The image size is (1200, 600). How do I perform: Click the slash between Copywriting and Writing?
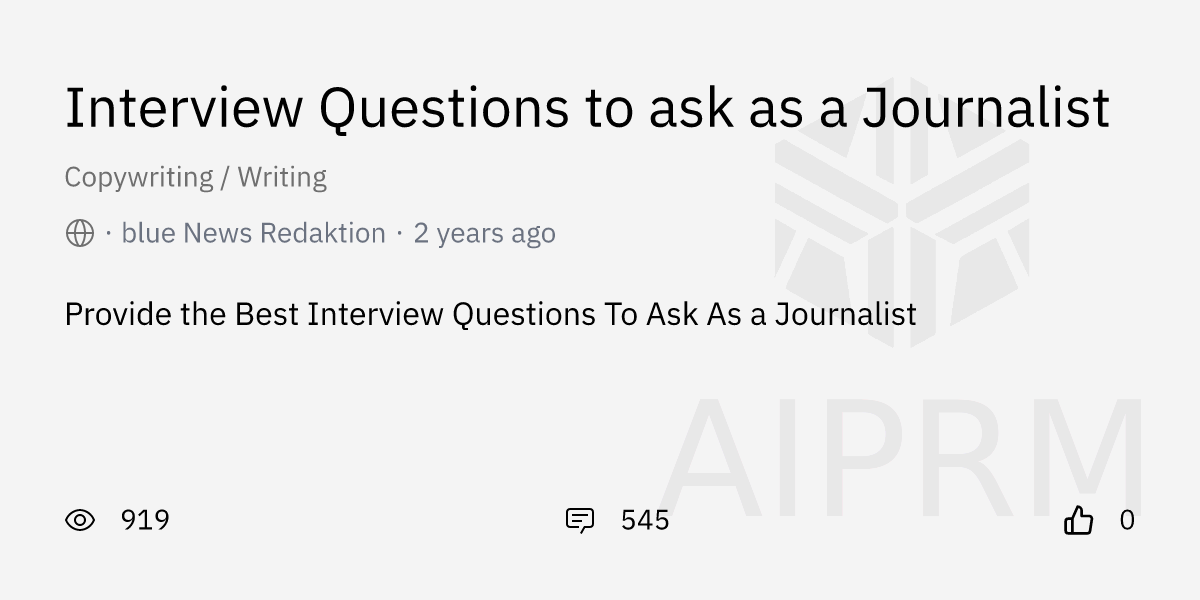pos(225,178)
